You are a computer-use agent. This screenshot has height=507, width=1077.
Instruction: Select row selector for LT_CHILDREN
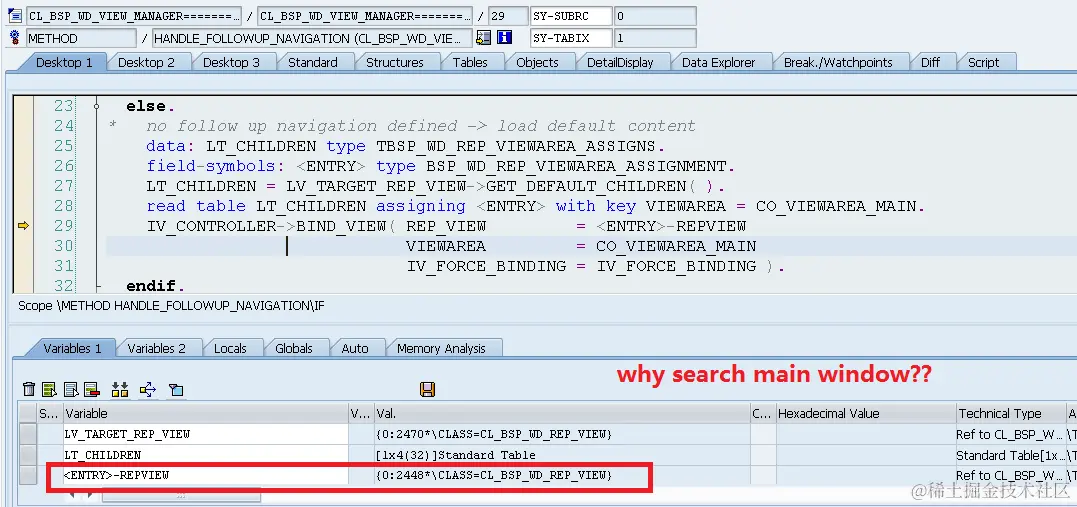pyautogui.click(x=27, y=455)
